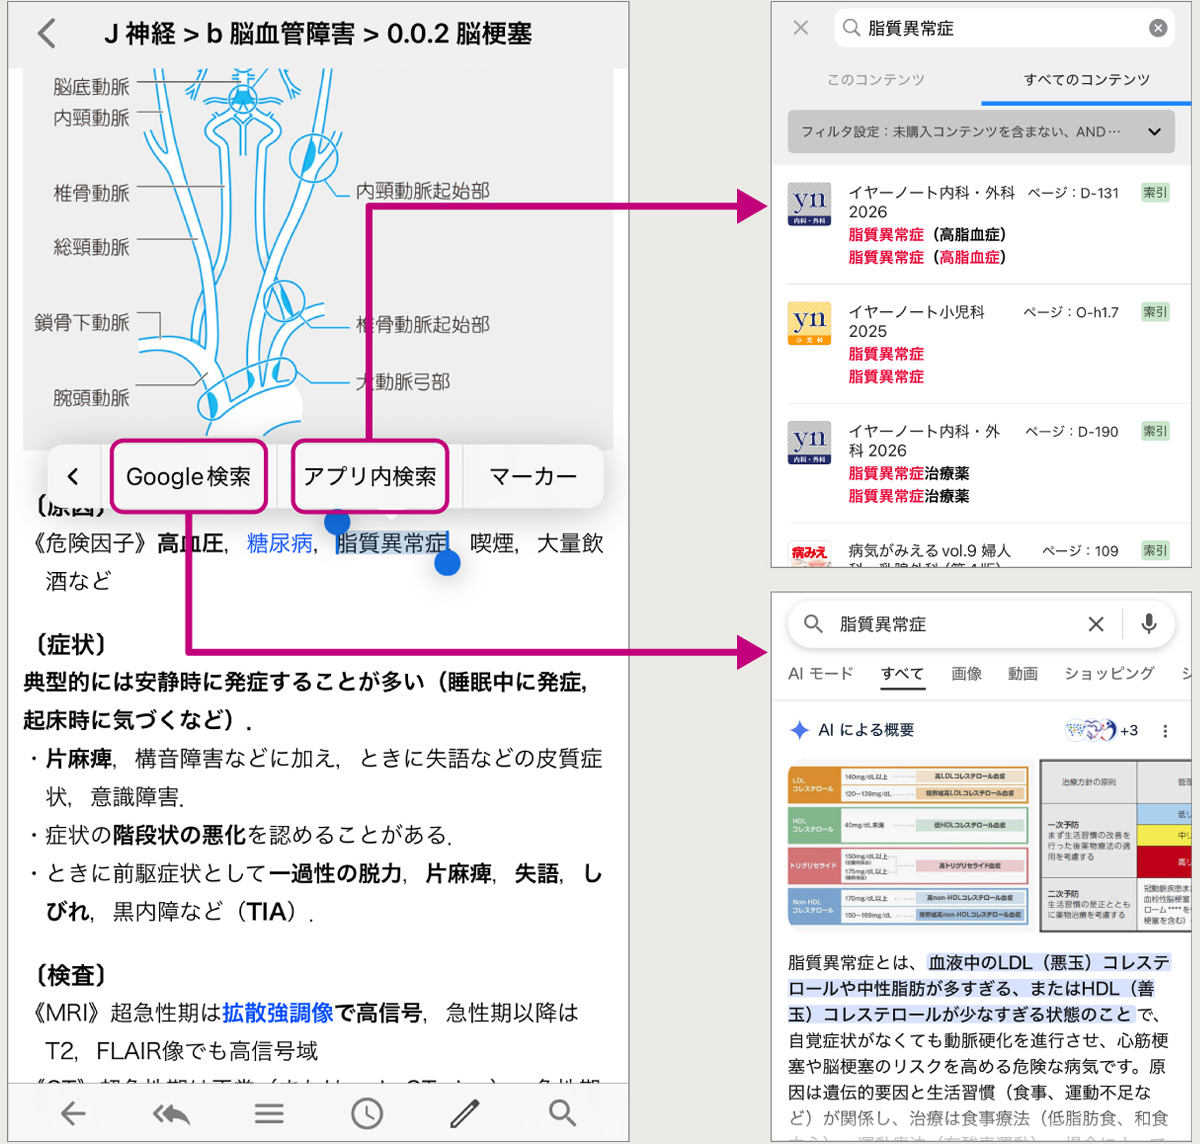Viewport: 1200px width, 1144px height.
Task: Tap the bottom toolbar back arrow
Action: pos(73,1113)
